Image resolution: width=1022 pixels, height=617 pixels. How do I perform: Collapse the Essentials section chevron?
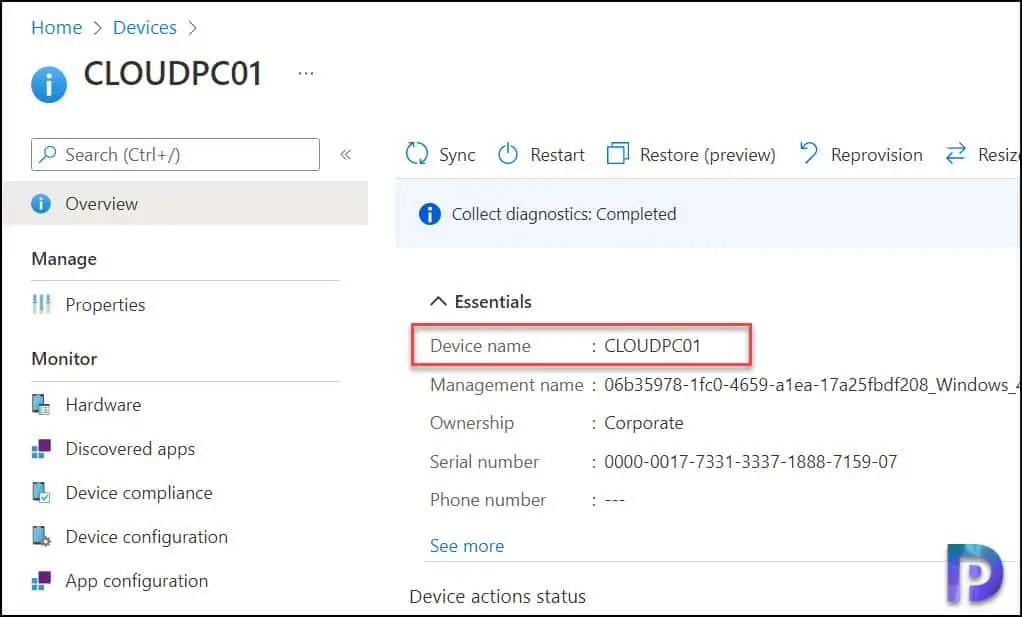pos(439,301)
